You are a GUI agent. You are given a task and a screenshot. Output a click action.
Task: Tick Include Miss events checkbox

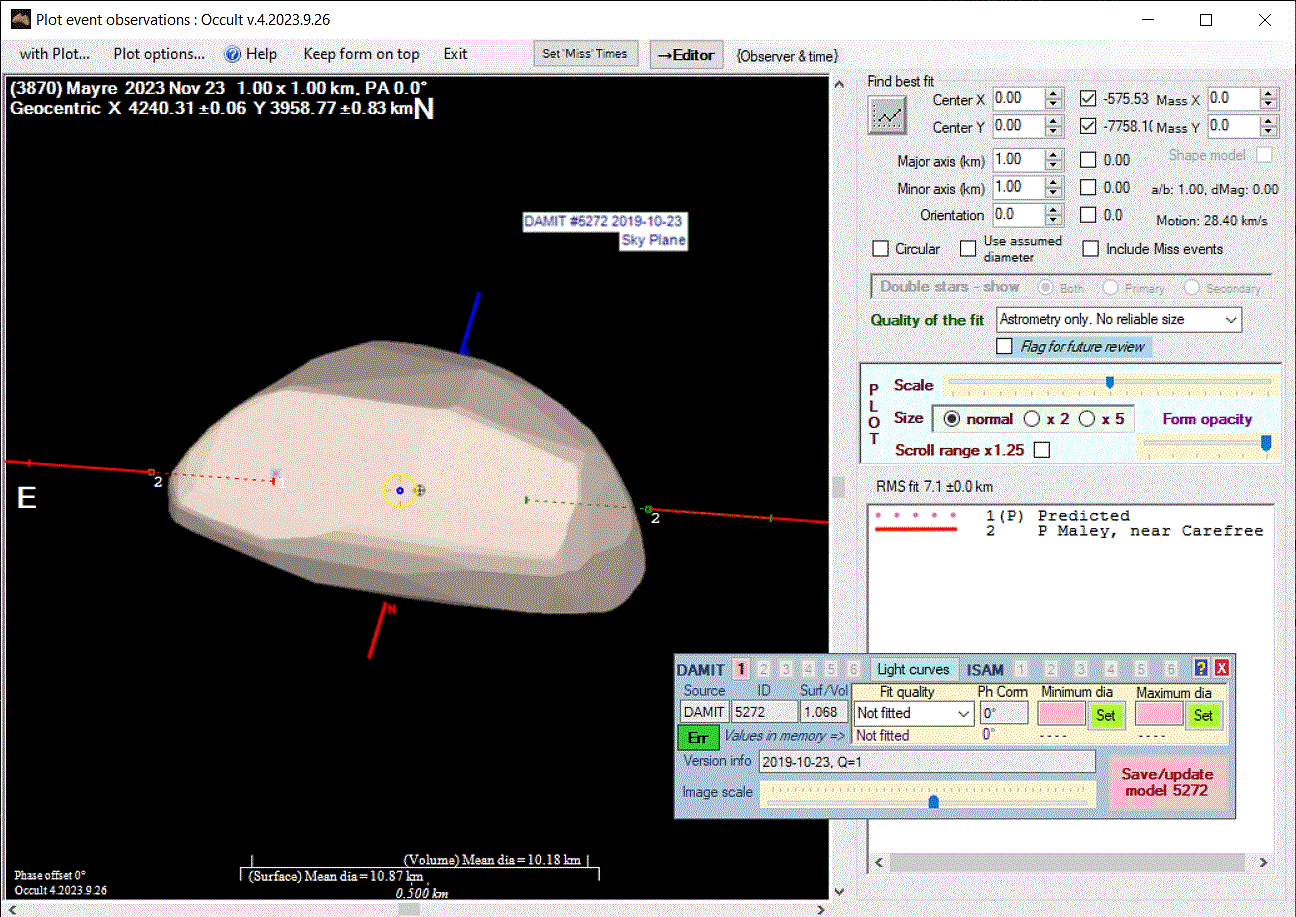click(1091, 249)
